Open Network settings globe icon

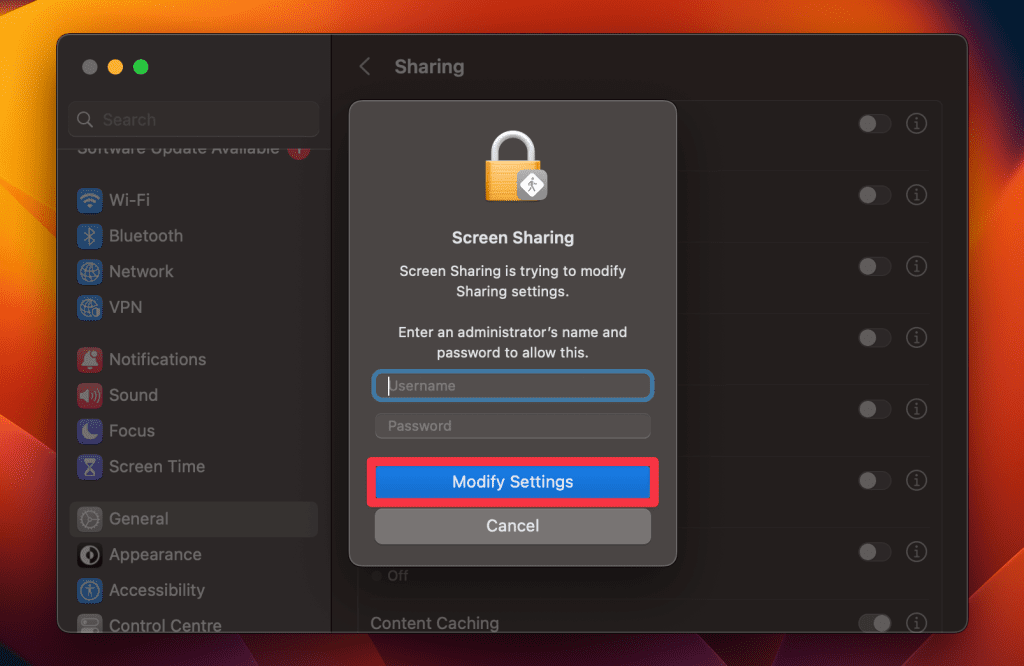[x=90, y=272]
